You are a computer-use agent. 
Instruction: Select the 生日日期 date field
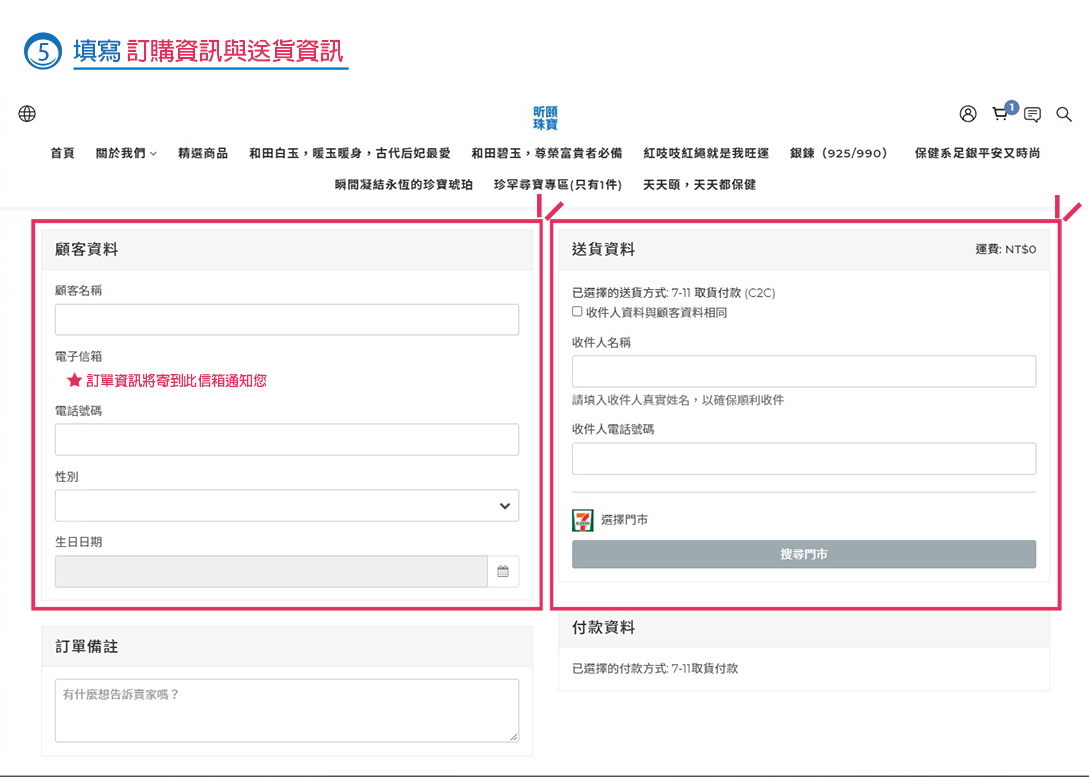click(270, 572)
